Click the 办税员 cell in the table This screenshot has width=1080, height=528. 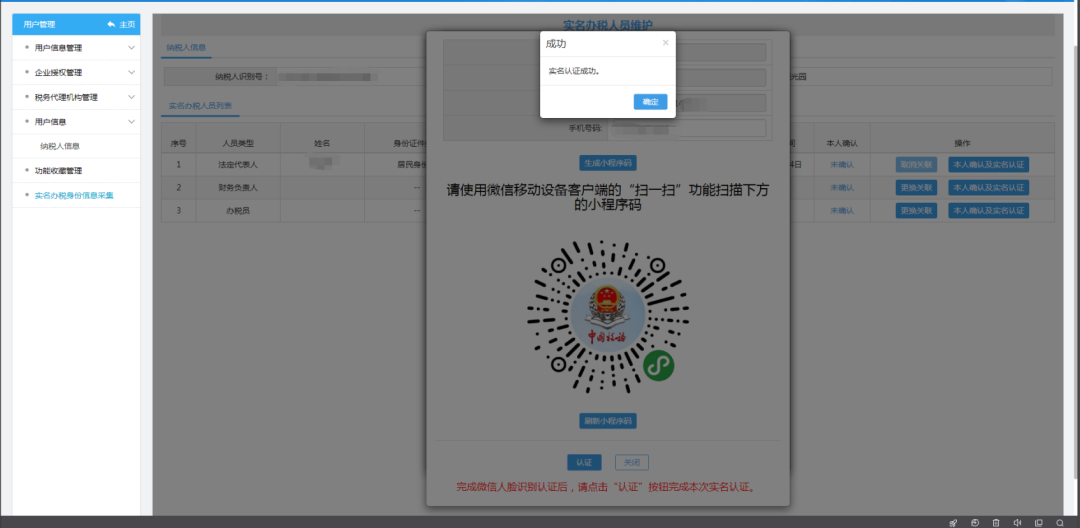click(x=238, y=211)
